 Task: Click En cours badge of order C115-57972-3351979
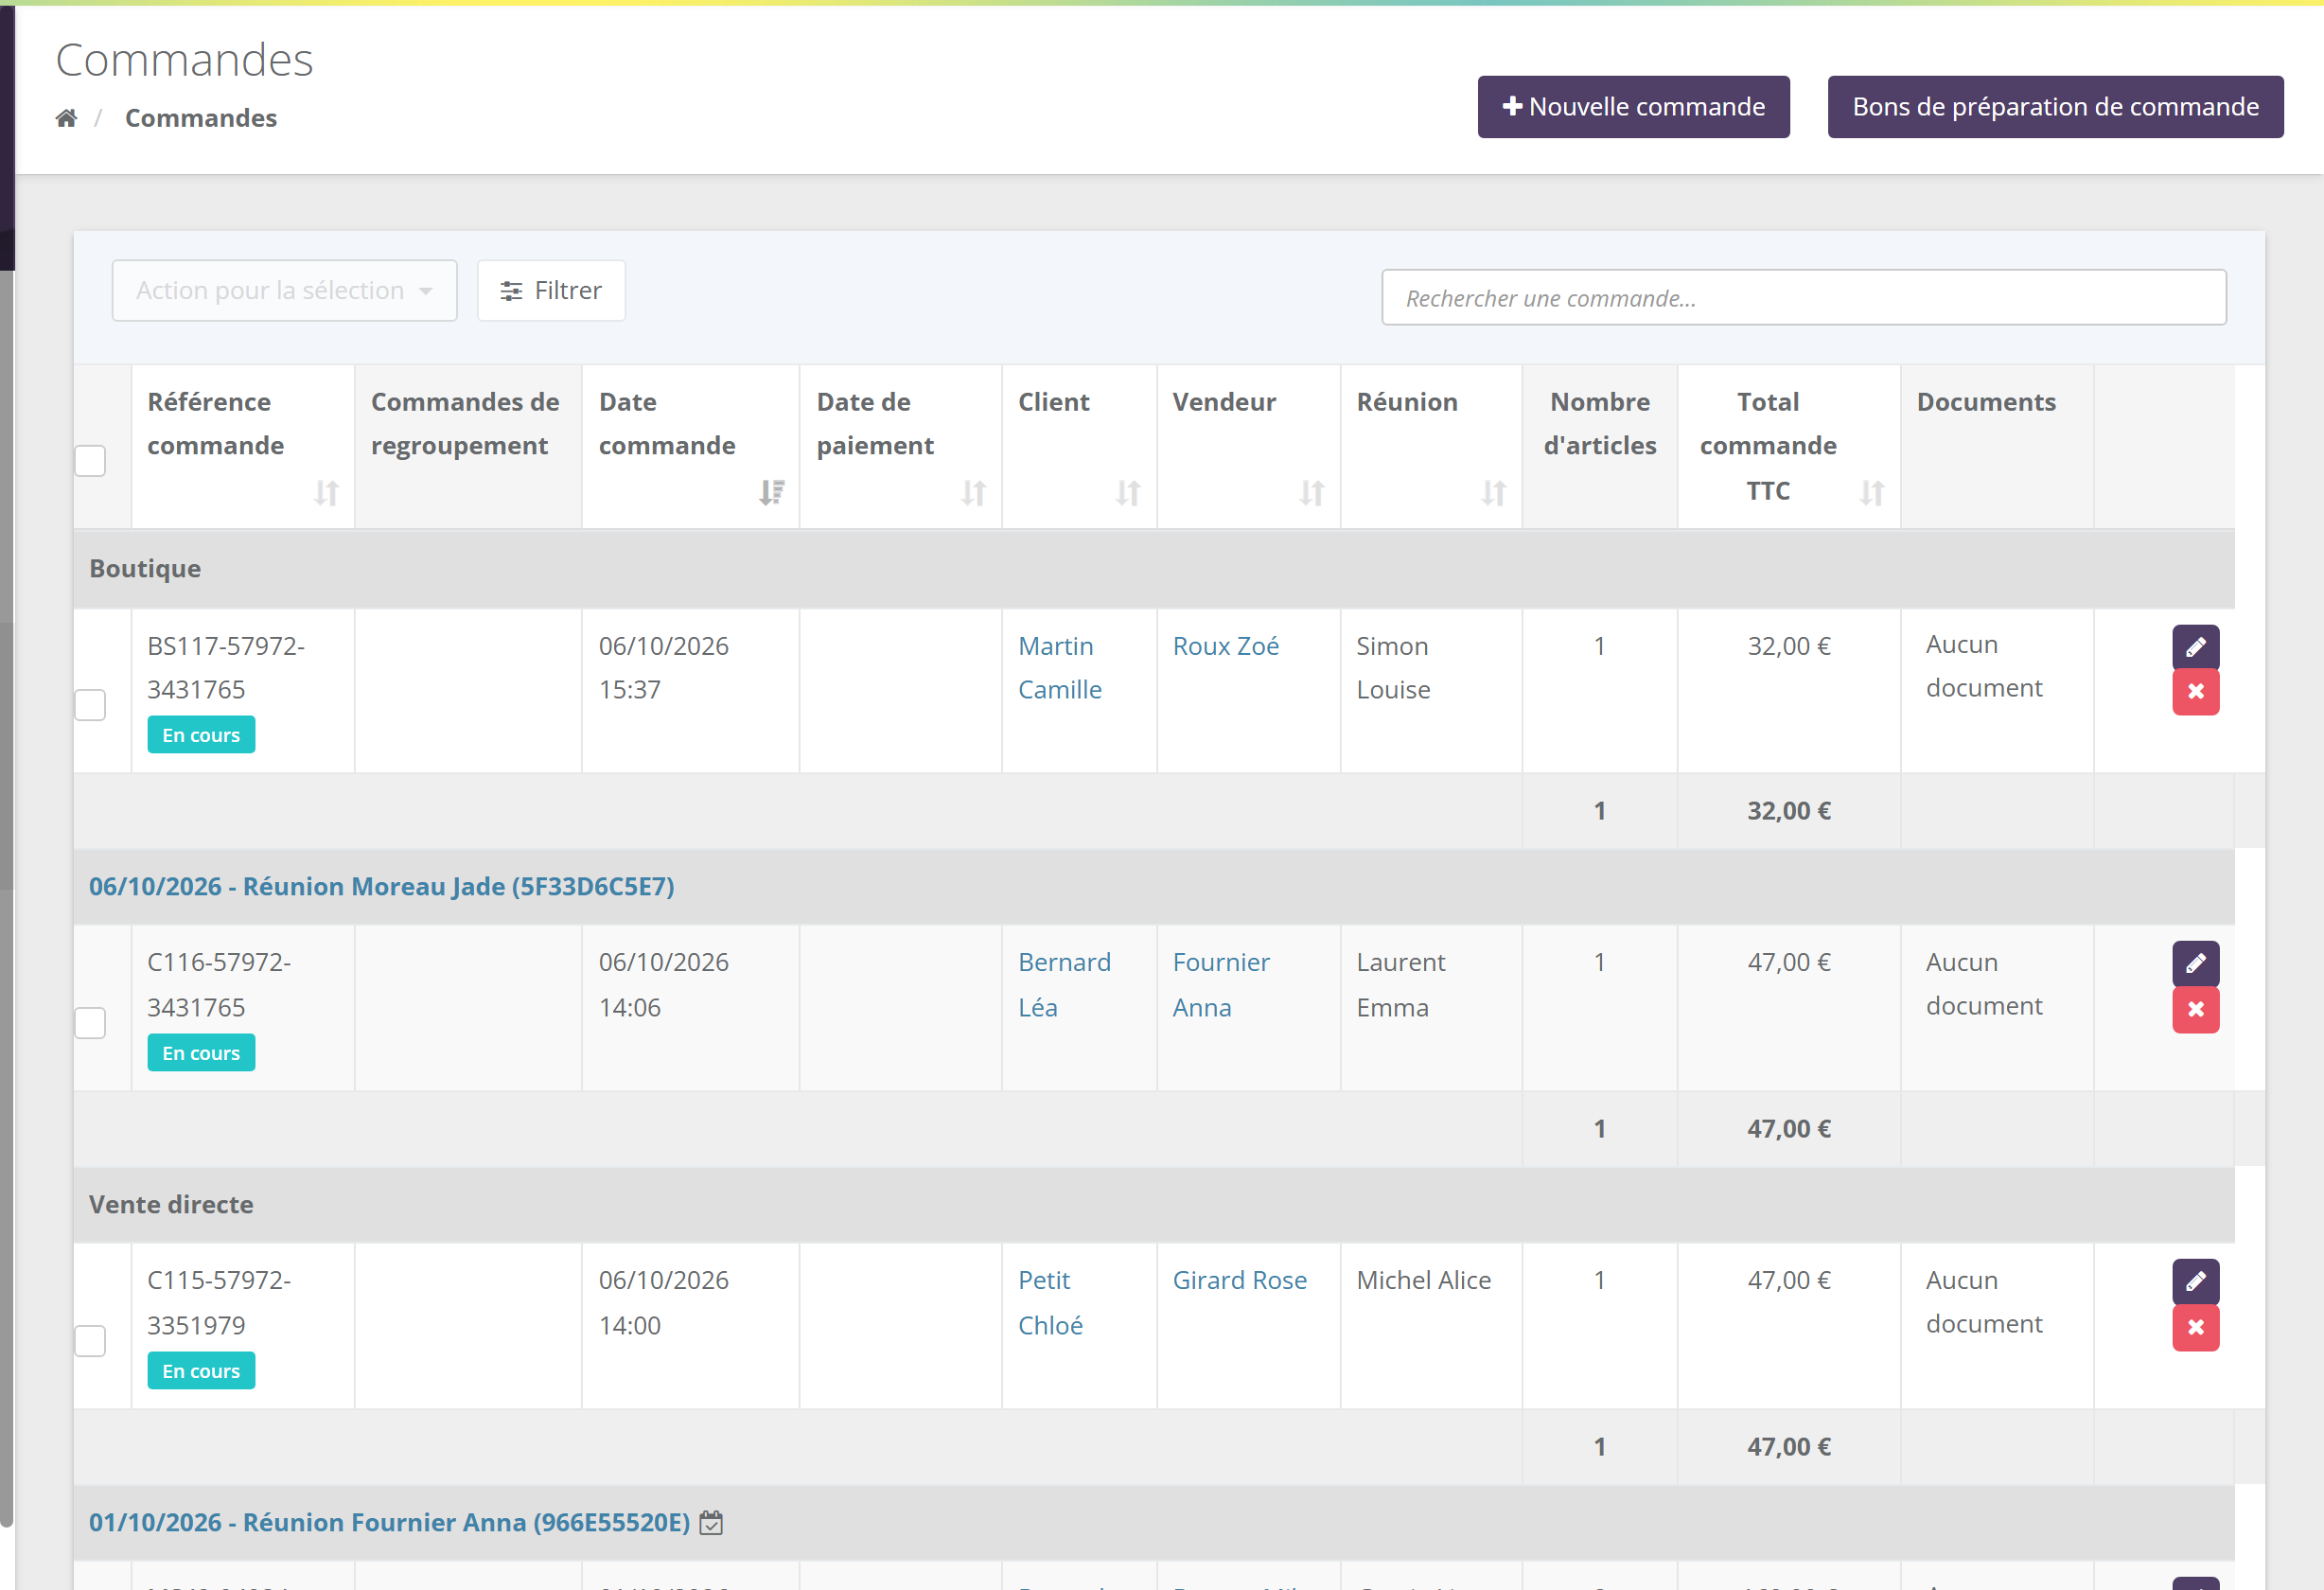tap(201, 1371)
